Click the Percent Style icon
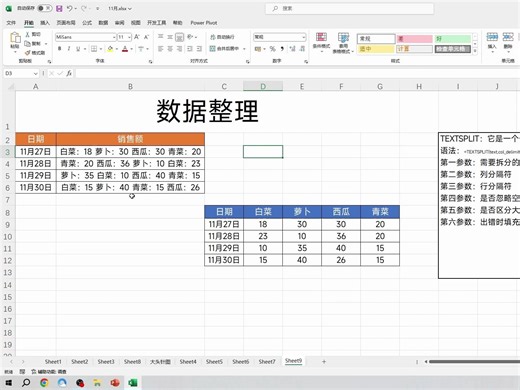The height and width of the screenshot is (390, 520). tap(273, 49)
